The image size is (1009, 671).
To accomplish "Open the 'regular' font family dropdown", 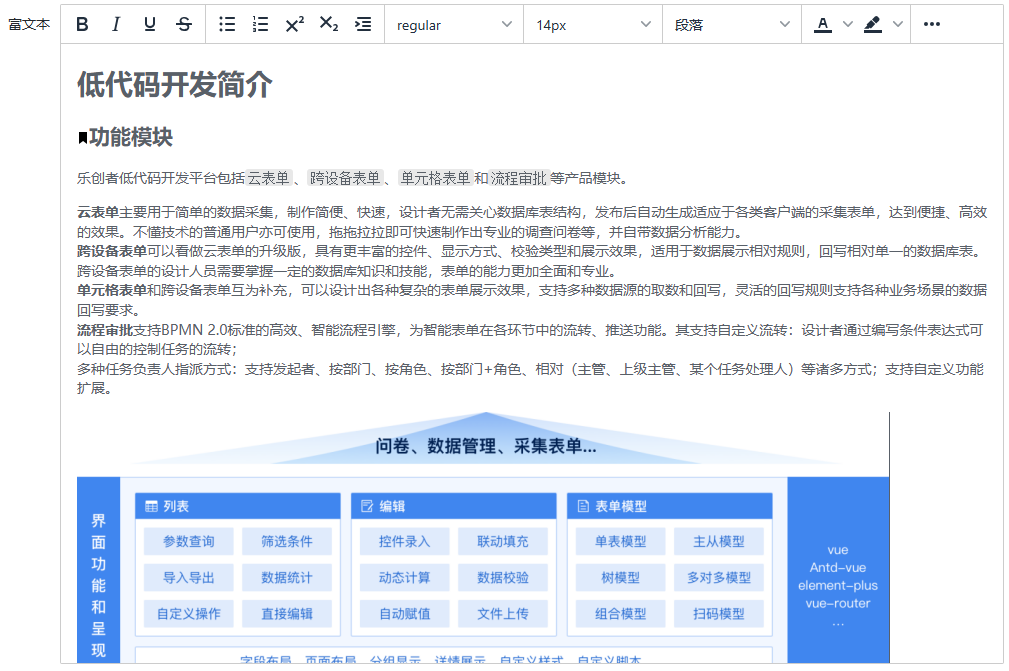I will [x=453, y=25].
